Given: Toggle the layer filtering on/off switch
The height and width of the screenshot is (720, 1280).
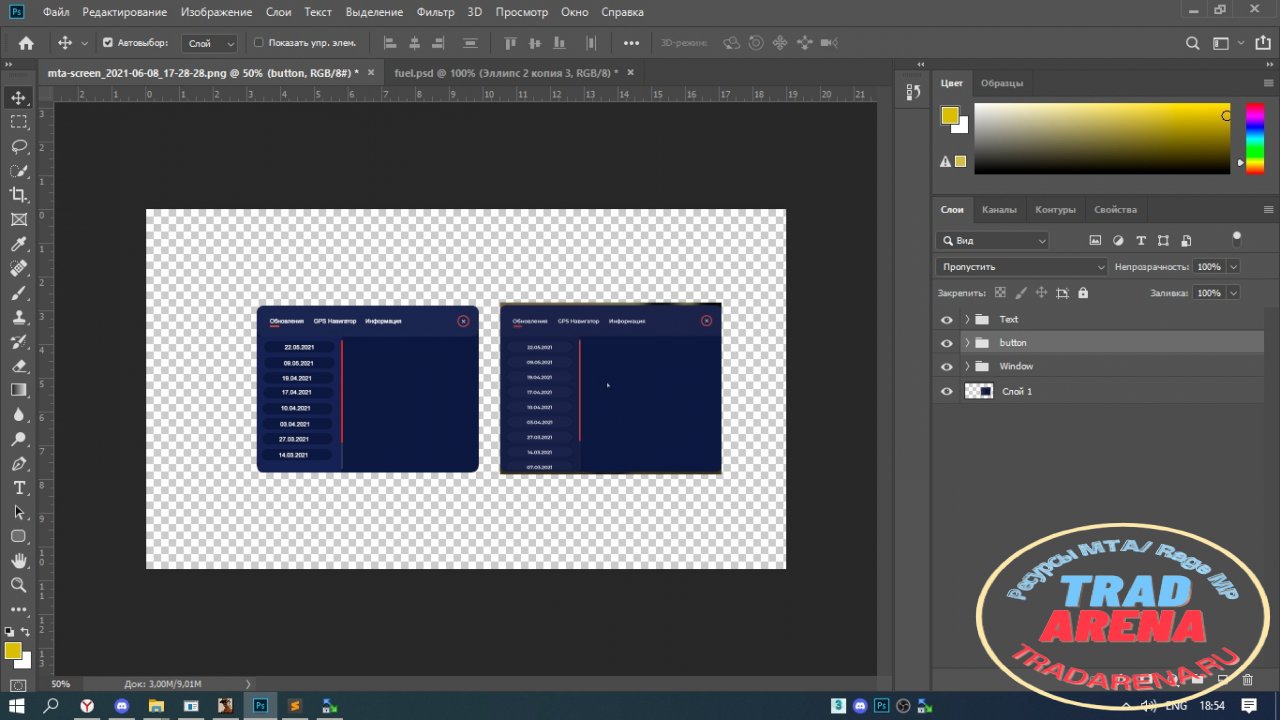Looking at the screenshot, I should pos(1237,239).
